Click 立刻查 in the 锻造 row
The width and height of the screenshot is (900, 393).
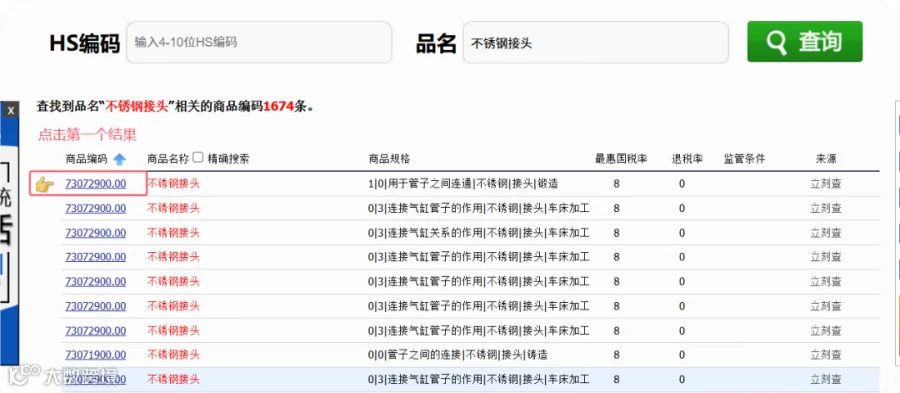[826, 184]
